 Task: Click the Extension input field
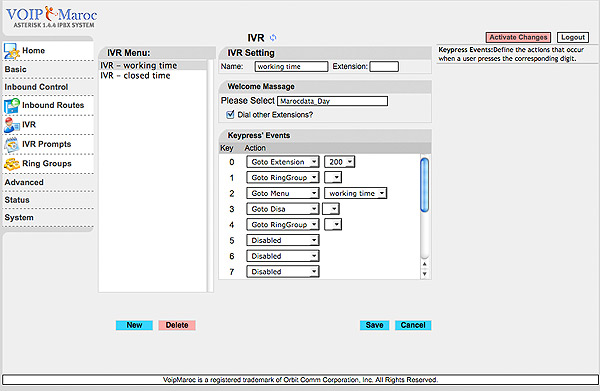[x=384, y=67]
